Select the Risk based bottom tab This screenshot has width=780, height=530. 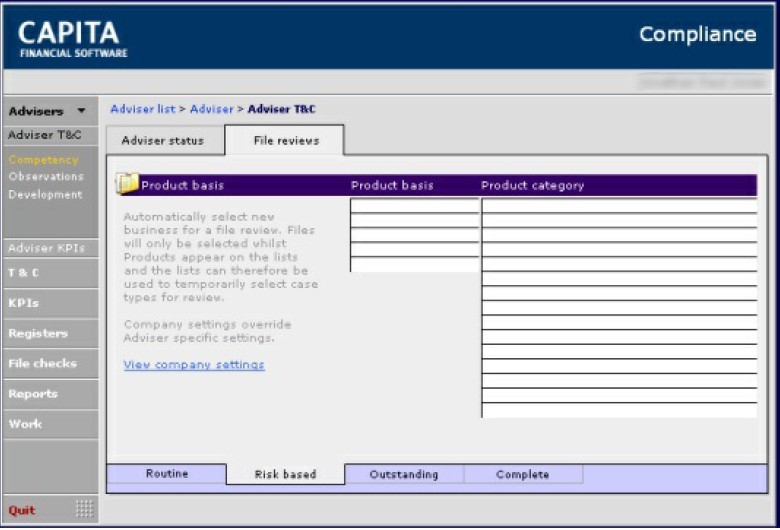pos(285,475)
